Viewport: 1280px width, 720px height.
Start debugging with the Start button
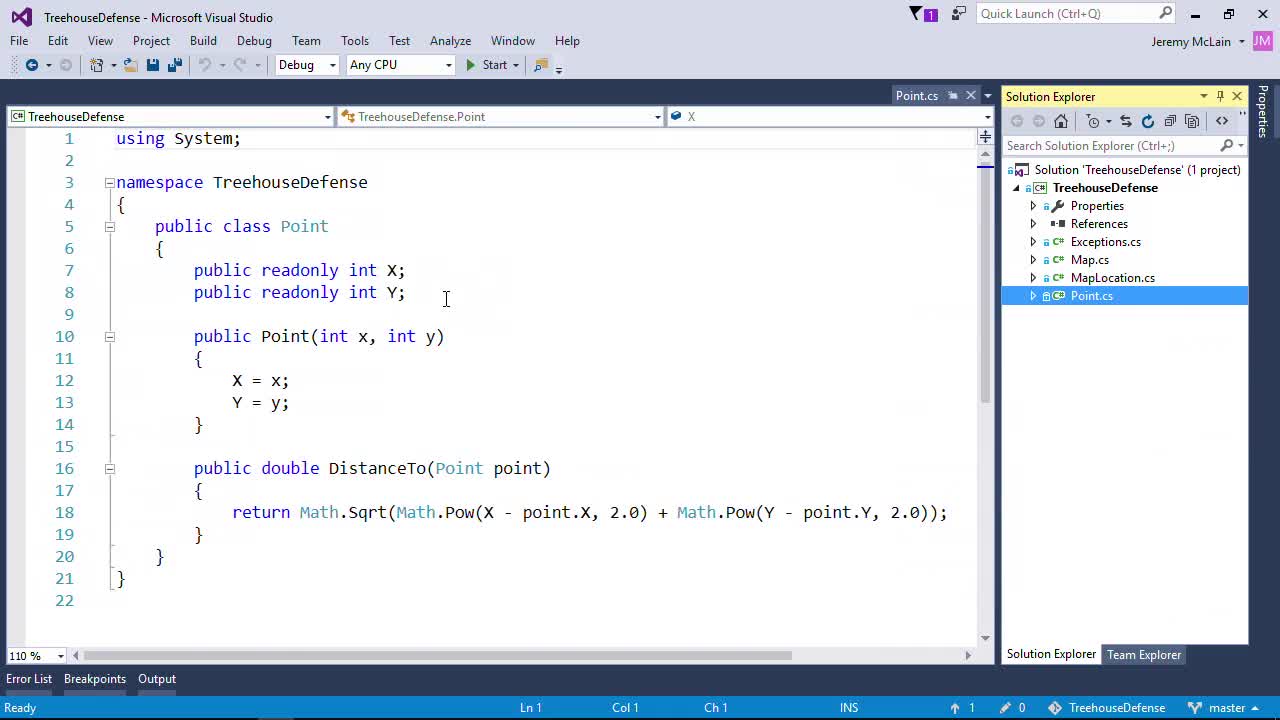pos(488,64)
